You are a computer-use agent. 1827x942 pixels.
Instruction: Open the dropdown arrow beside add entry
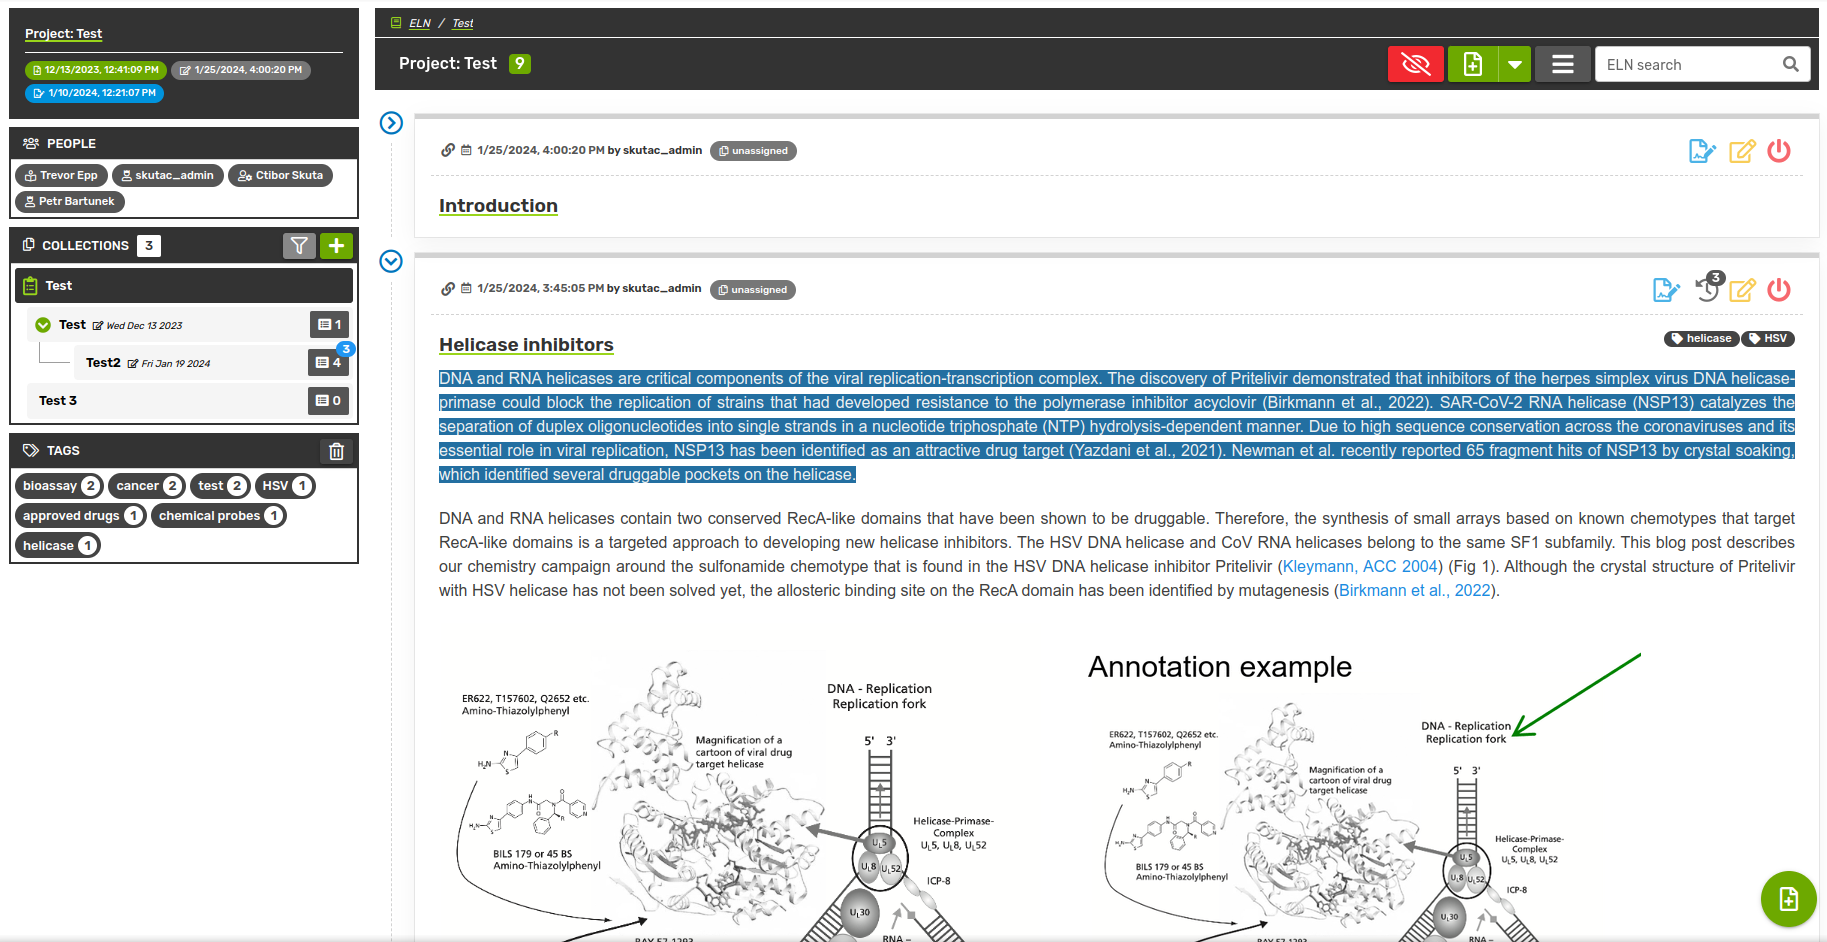tap(1515, 65)
